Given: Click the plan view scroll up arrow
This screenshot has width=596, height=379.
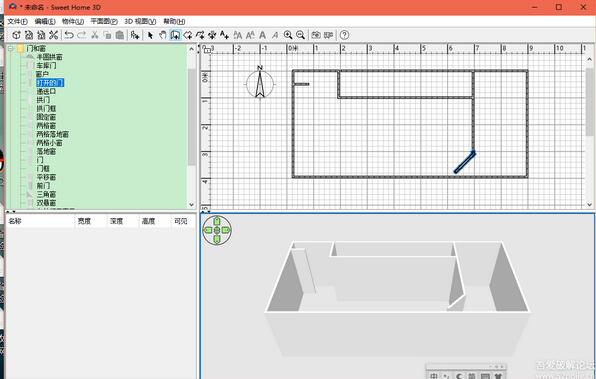Looking at the screenshot, I should pyautogui.click(x=590, y=59).
